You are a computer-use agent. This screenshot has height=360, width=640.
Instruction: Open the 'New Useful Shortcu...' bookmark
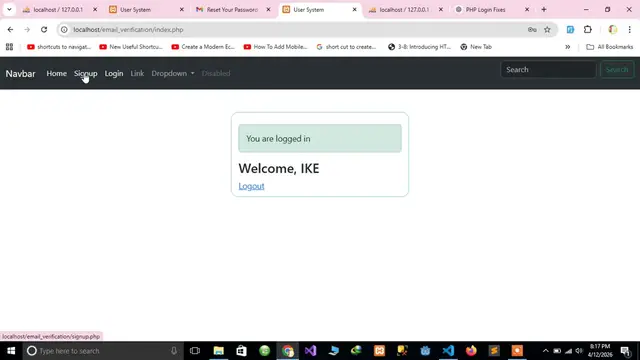[x=131, y=47]
